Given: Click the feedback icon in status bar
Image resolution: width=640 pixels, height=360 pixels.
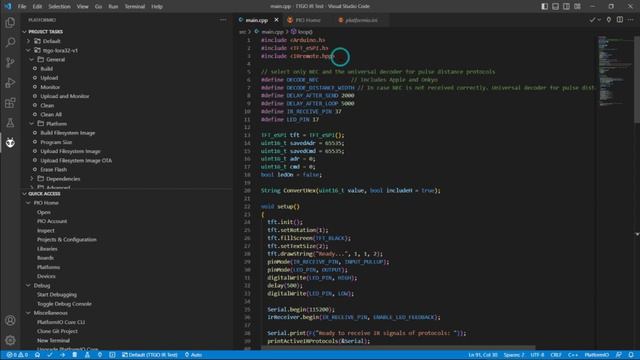Looking at the screenshot, I should (x=619, y=355).
